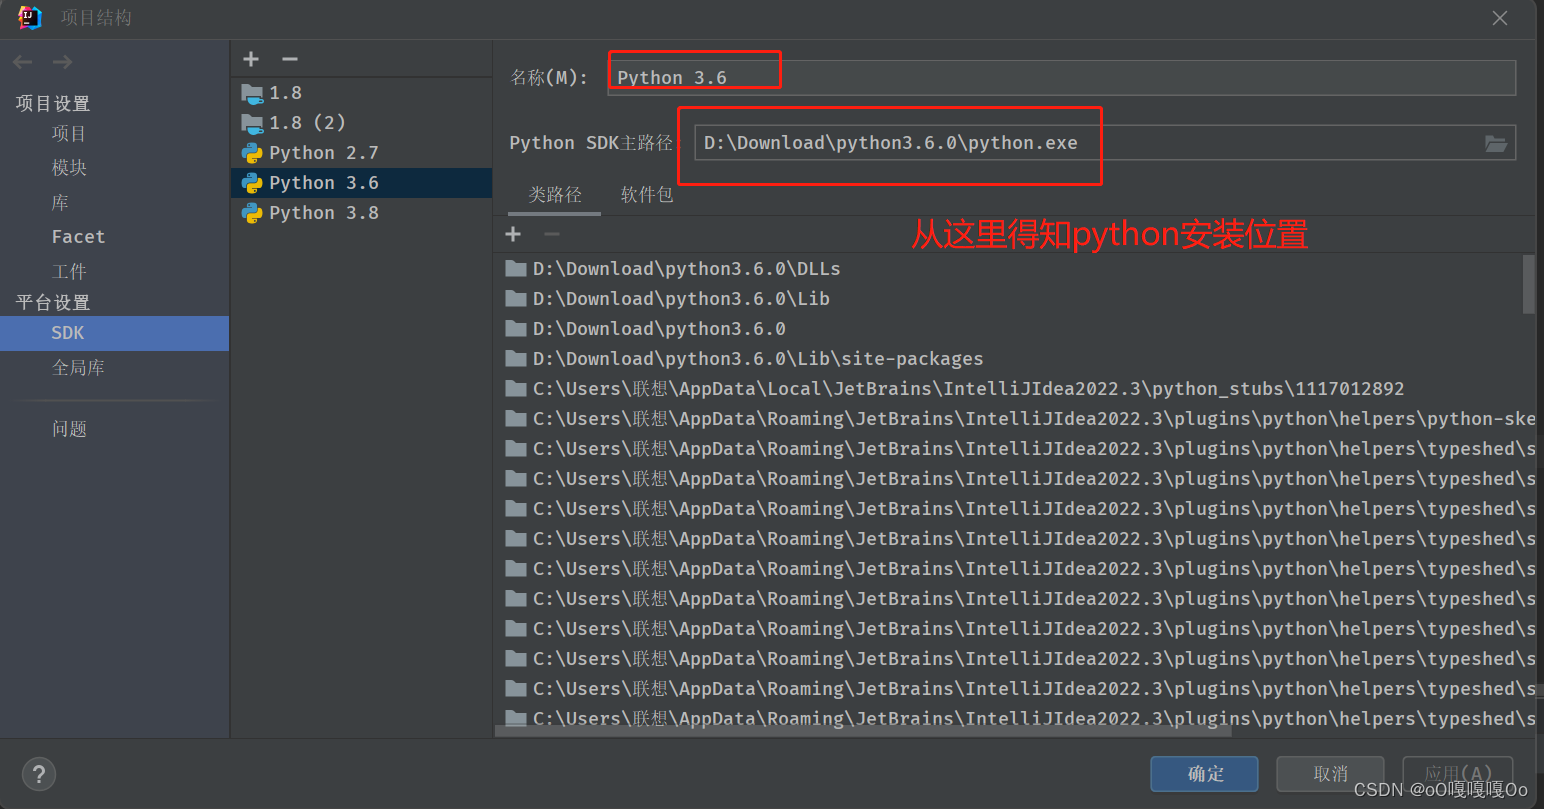Close the 项目结构 dialog
Viewport: 1544px width, 809px height.
[1500, 18]
